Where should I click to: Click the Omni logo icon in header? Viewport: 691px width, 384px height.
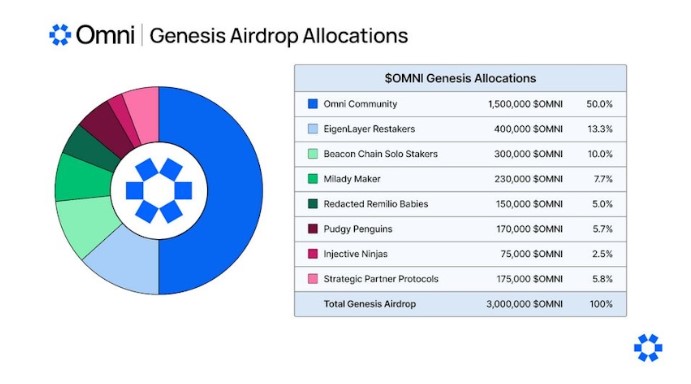tap(60, 35)
